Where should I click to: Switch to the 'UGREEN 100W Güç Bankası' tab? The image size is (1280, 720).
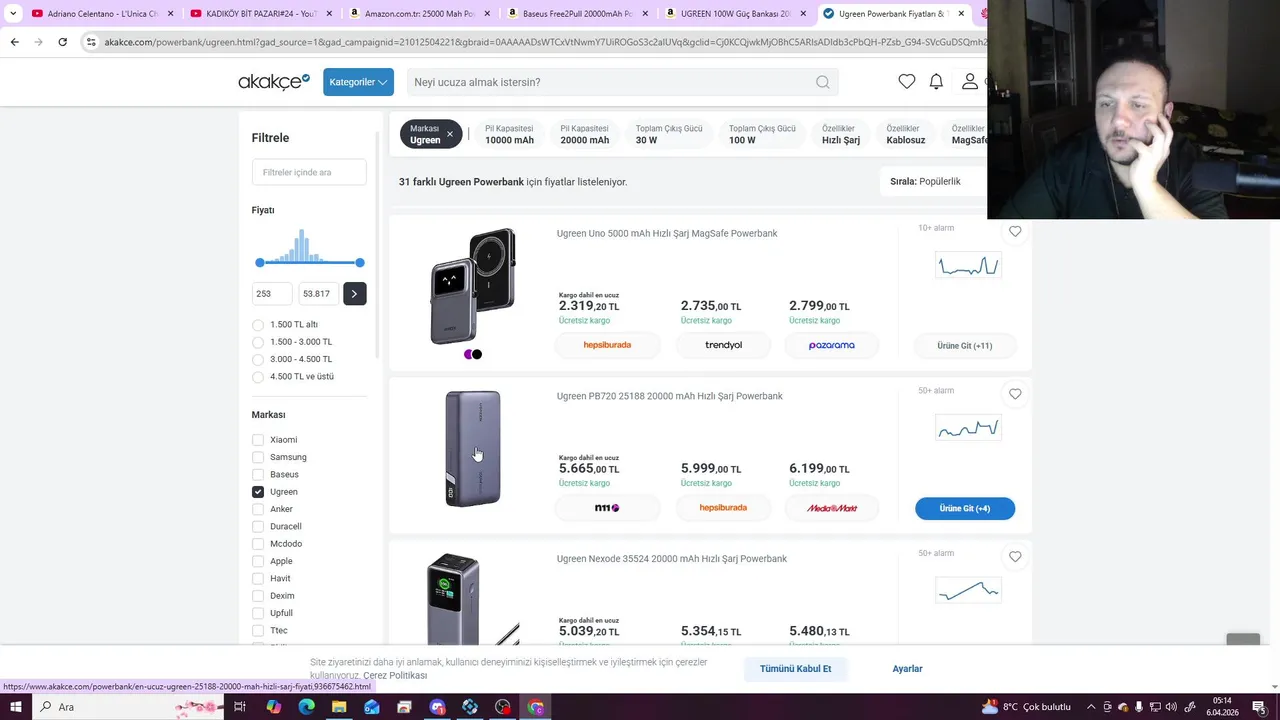[735, 14]
